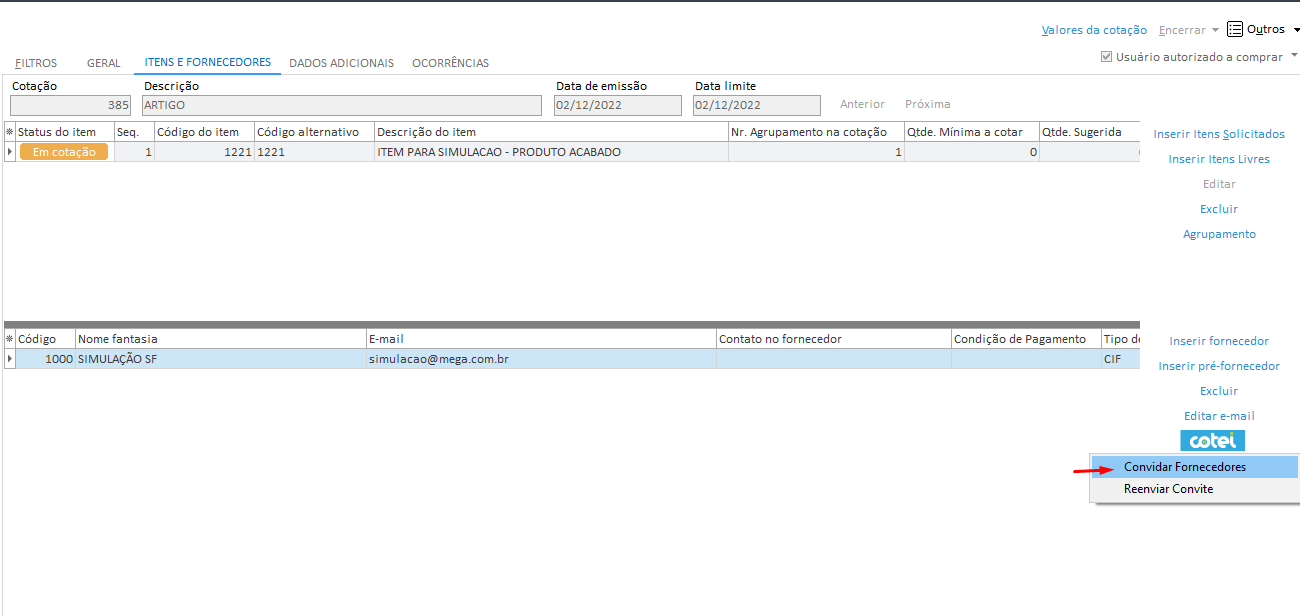Switch to the GERAL tab
This screenshot has height=616, width=1300.
pos(103,63)
